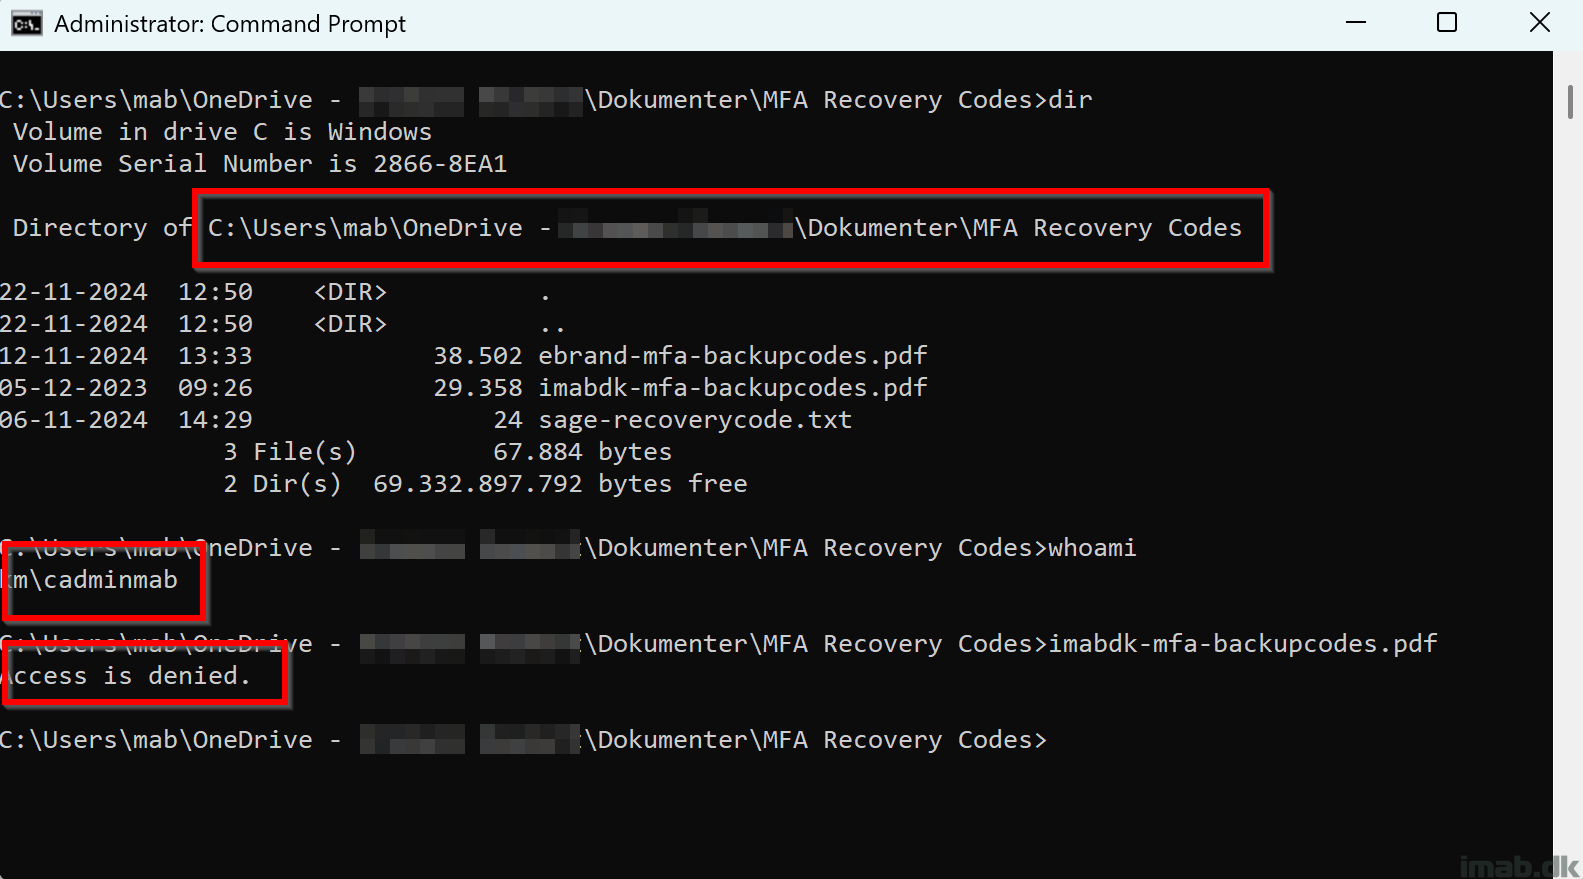Click the dir command on first line
This screenshot has width=1583, height=879.
click(x=1070, y=100)
